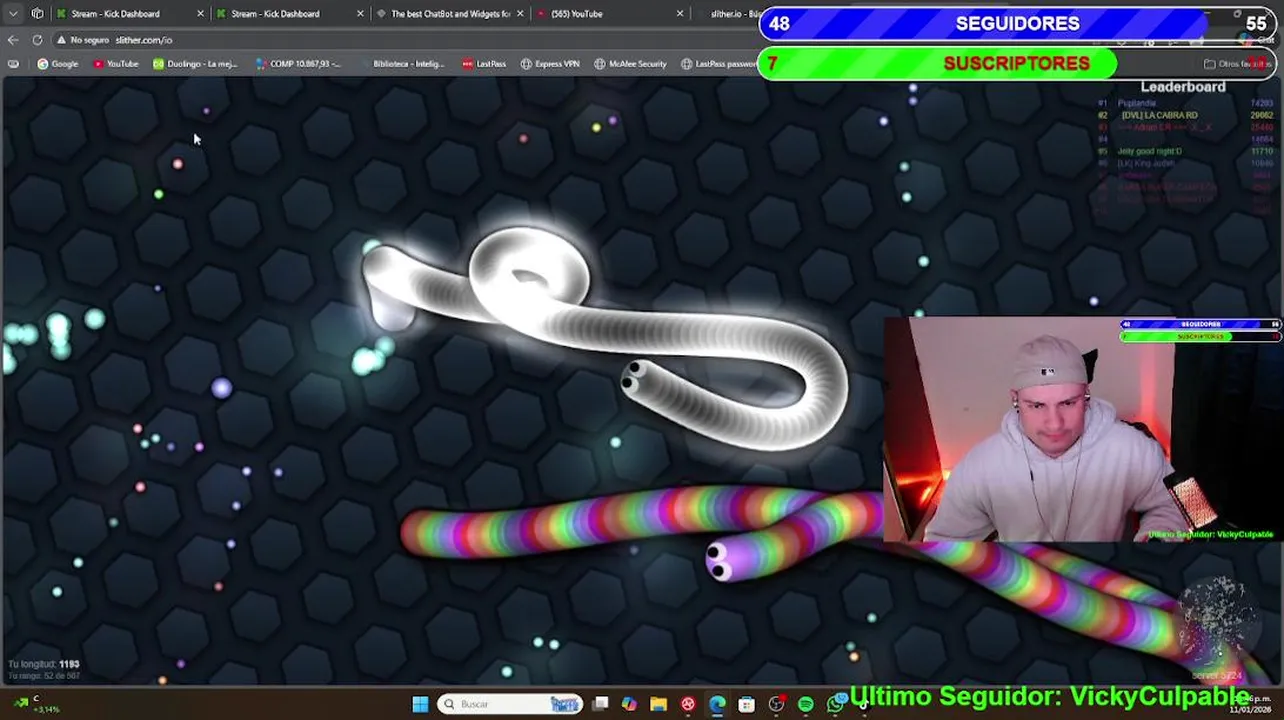Open File Explorer from the taskbar
1284x720 pixels.
658,705
